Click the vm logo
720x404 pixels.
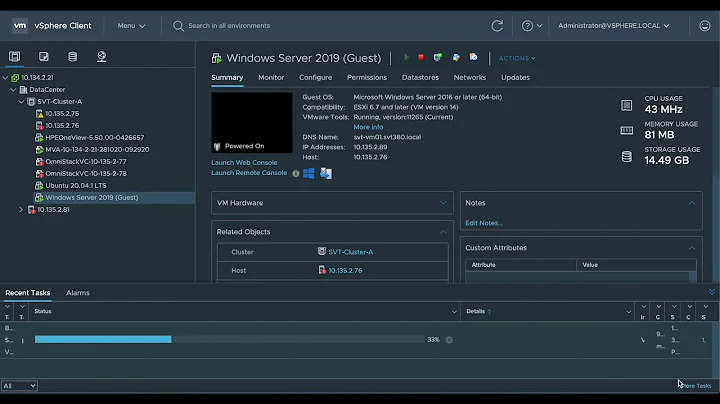[20, 26]
